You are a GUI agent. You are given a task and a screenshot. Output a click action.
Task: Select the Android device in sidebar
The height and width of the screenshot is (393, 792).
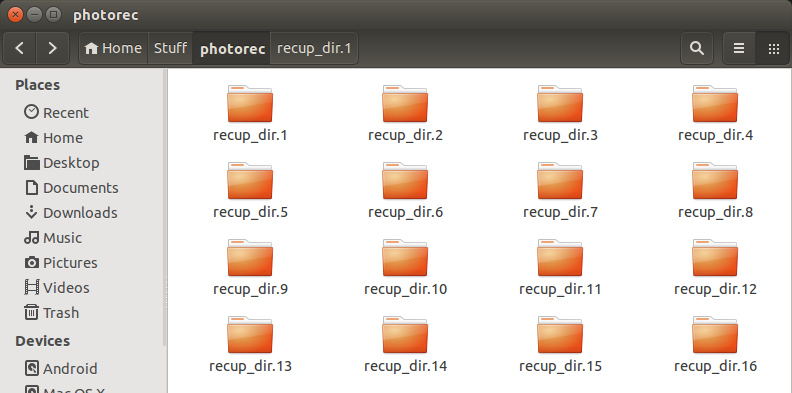61,368
